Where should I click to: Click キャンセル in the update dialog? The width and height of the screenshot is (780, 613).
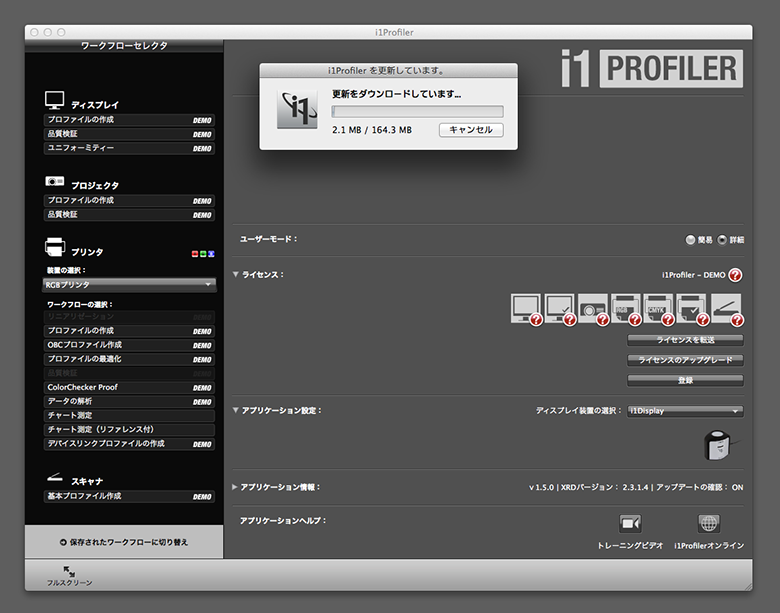coord(470,130)
